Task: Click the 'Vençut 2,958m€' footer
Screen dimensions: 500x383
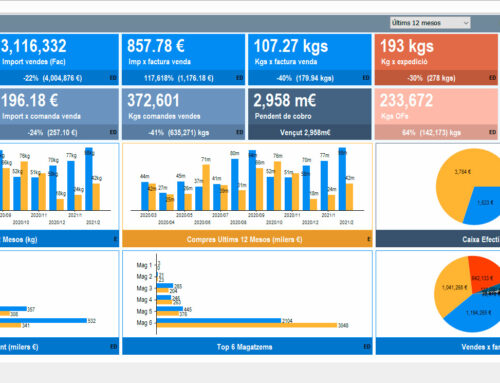Action: 305,132
